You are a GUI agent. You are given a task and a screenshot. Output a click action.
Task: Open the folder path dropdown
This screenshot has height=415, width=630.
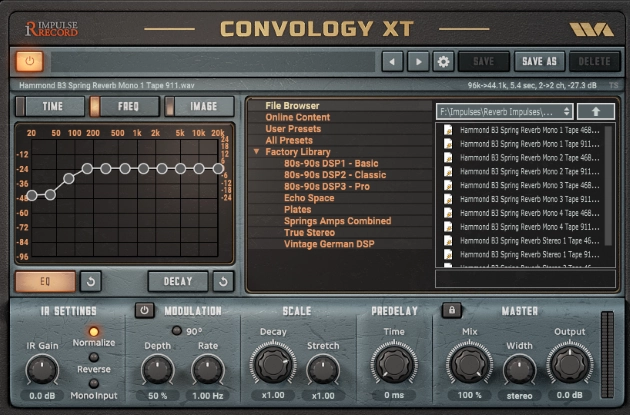point(505,112)
